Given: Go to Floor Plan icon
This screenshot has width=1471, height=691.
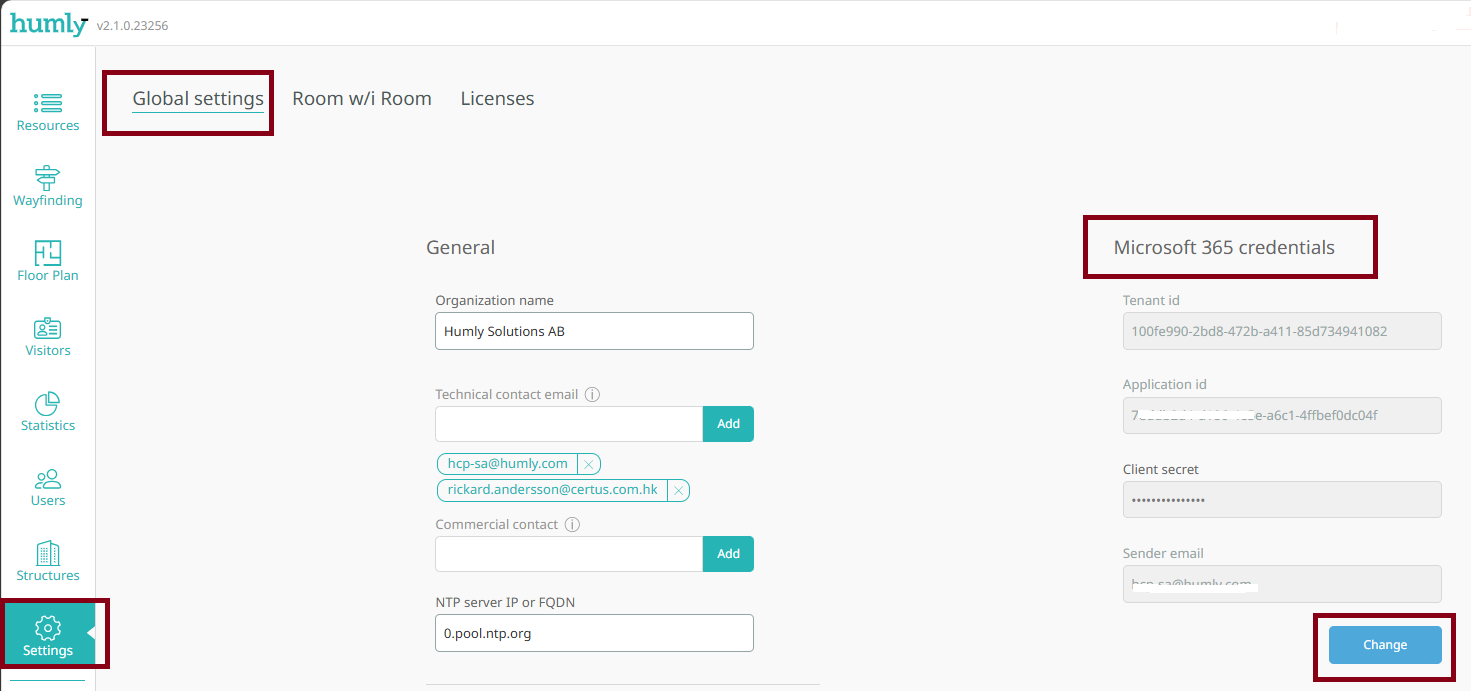Looking at the screenshot, I should (48, 252).
